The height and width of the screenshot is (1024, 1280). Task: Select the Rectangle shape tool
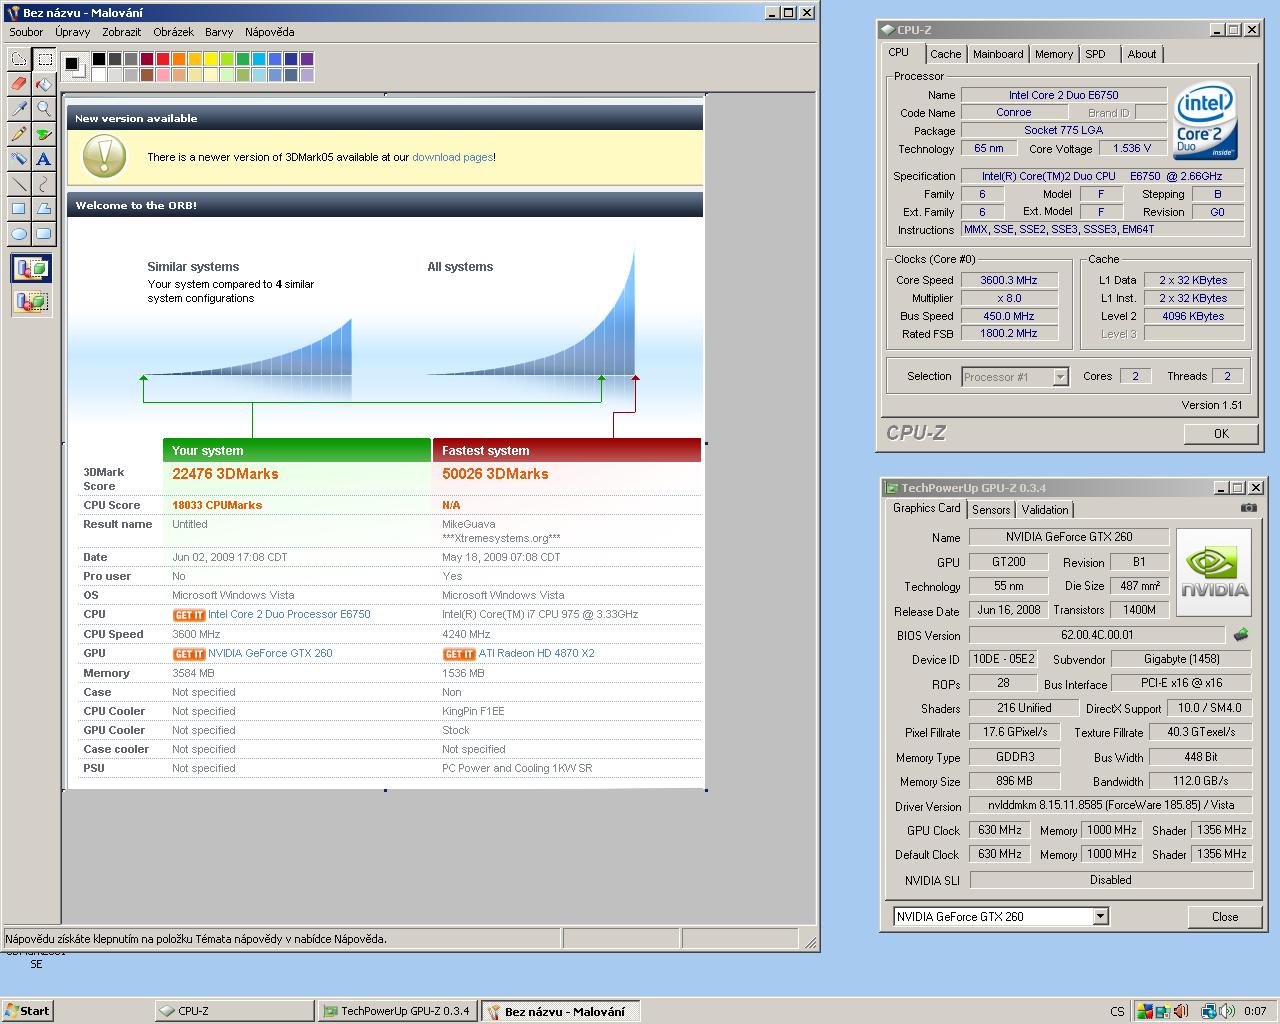[18, 209]
